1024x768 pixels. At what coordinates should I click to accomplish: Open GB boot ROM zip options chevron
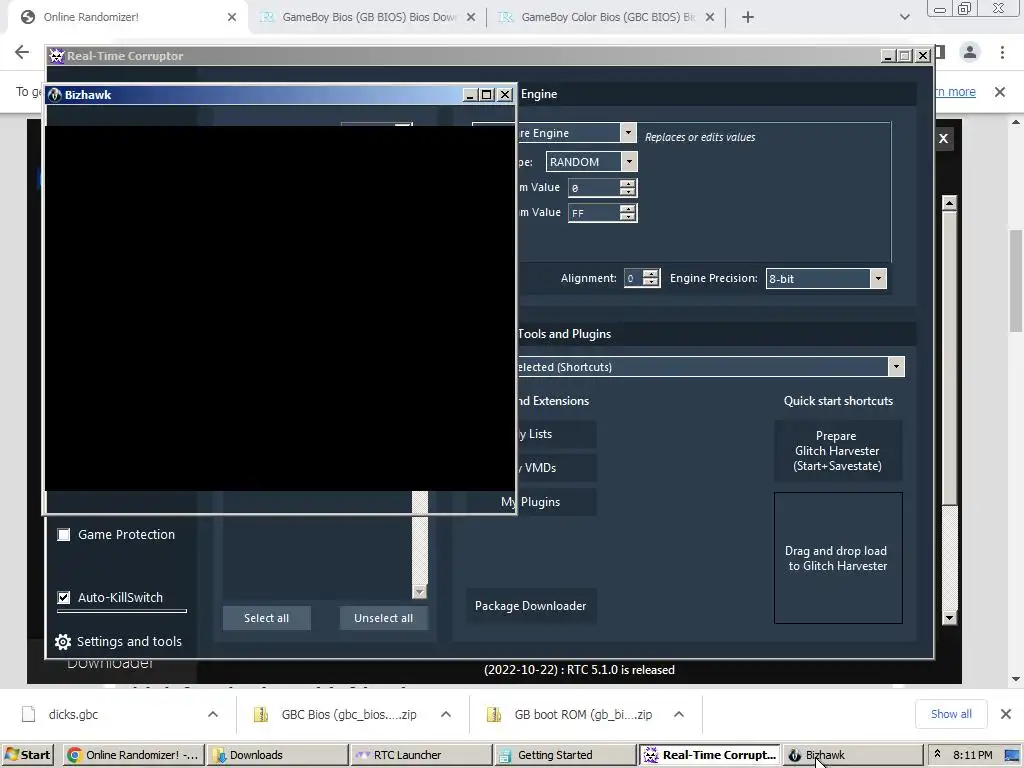click(x=679, y=714)
